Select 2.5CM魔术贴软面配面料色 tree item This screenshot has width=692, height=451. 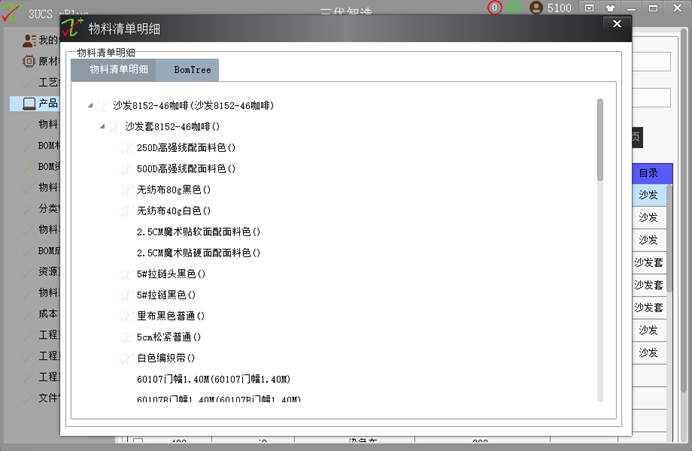click(199, 232)
